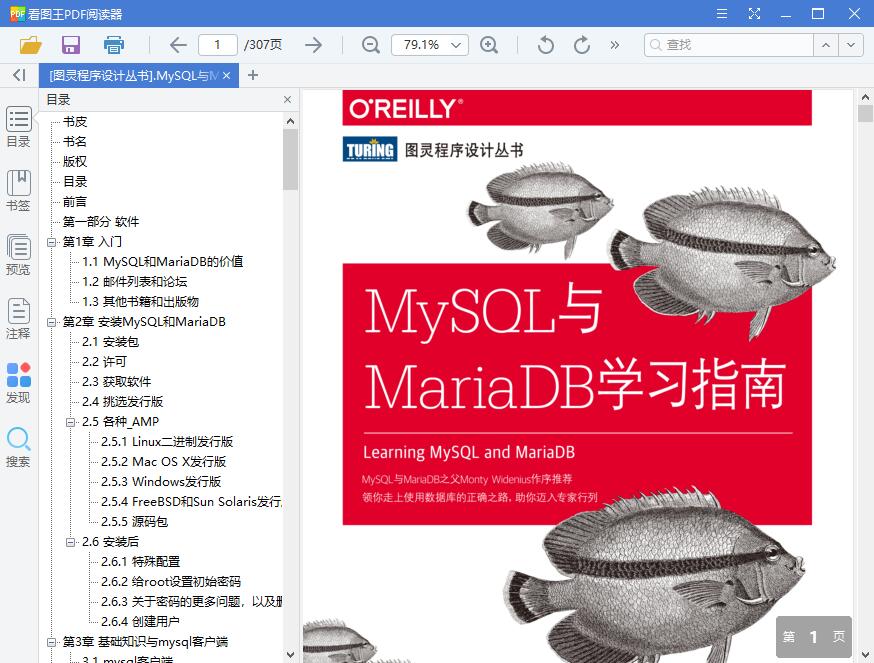Add a new tab with plus

tap(253, 75)
